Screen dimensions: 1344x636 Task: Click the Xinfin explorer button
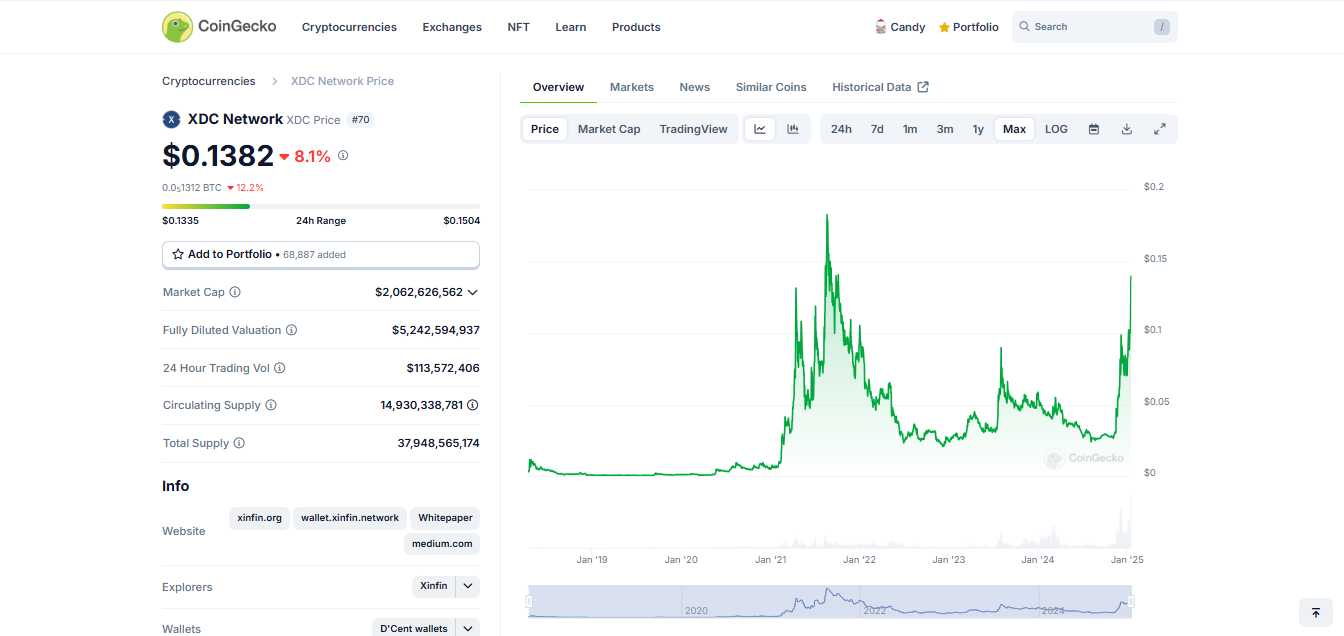[x=434, y=587]
